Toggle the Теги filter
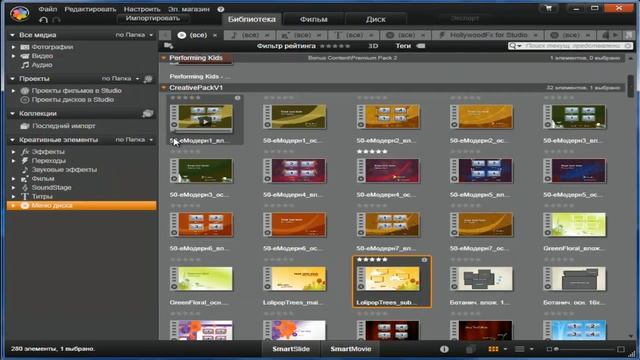The height and width of the screenshot is (360, 640). (403, 46)
